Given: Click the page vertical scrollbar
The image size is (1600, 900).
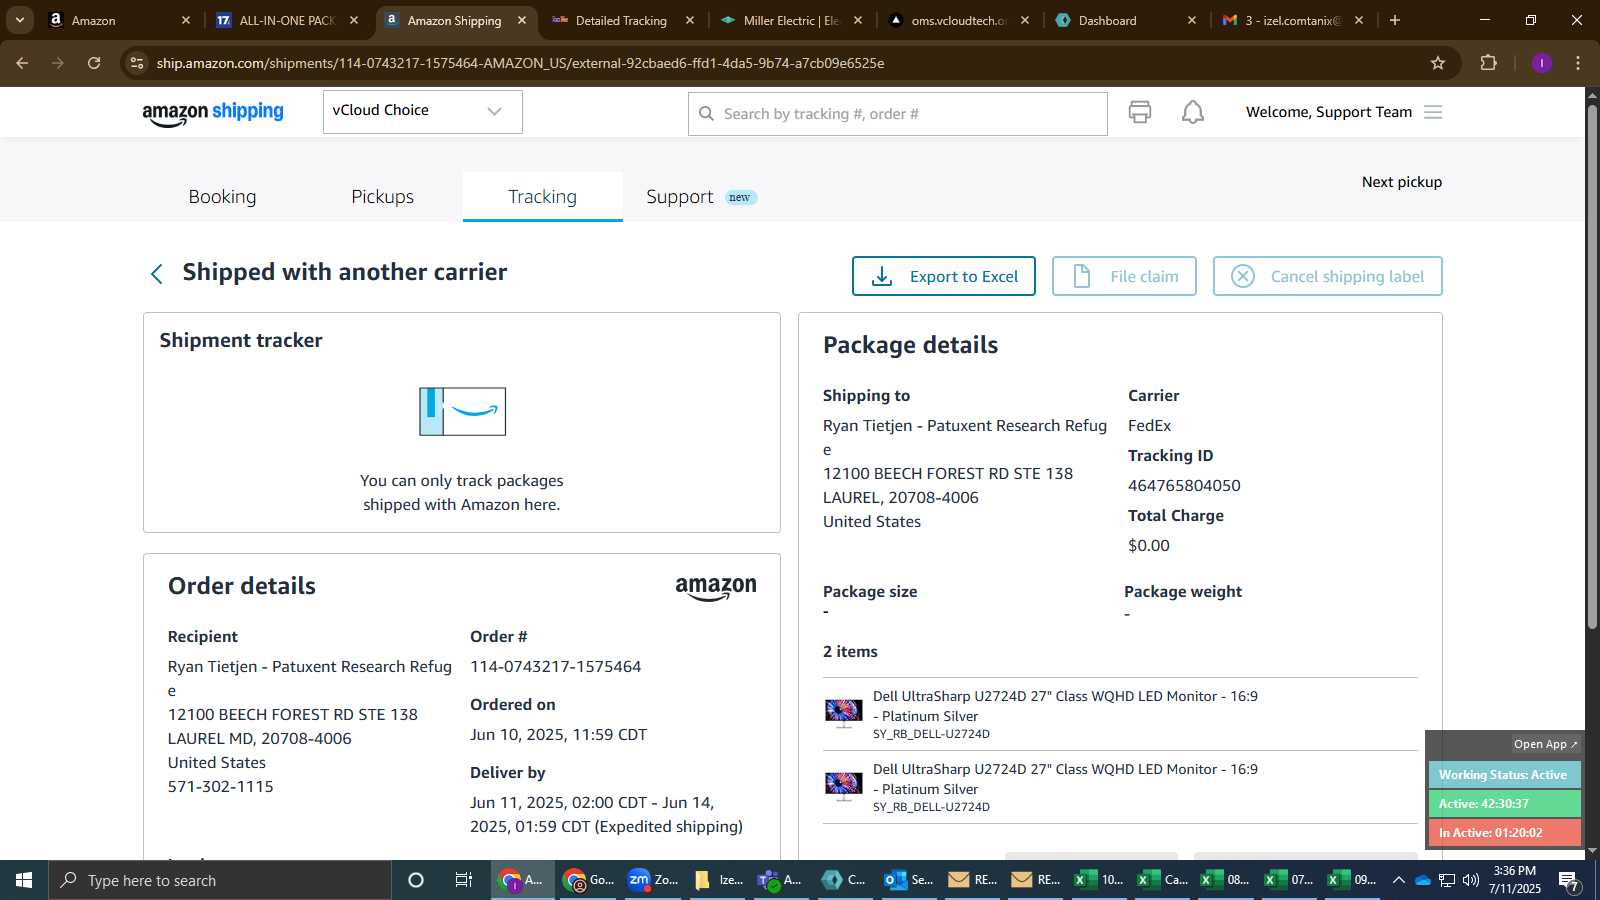Looking at the screenshot, I should pos(1592,365).
